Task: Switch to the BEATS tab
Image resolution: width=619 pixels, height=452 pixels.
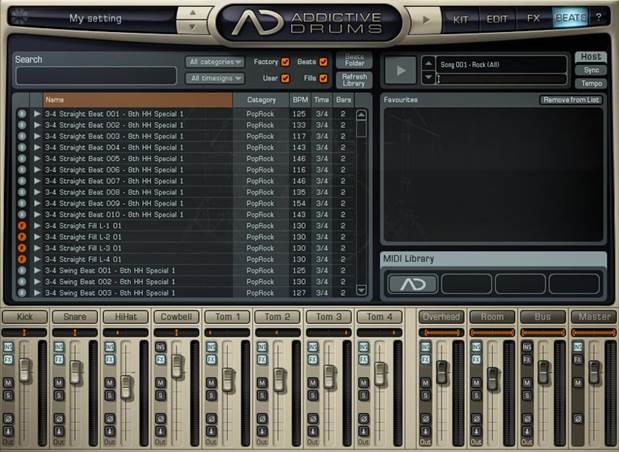Action: coord(570,18)
